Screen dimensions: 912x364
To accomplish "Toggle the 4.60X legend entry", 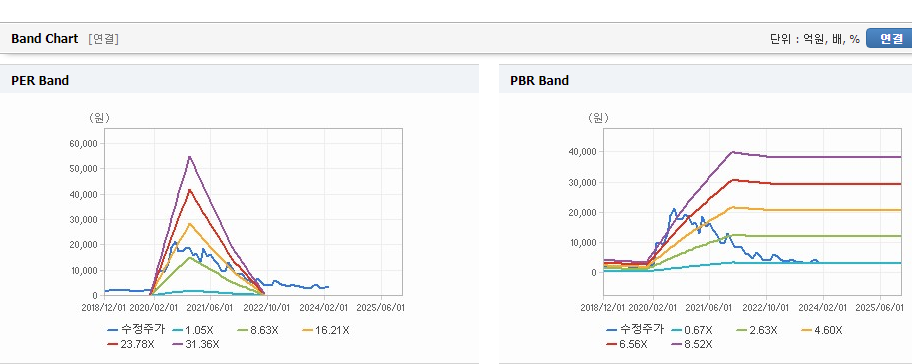I will (x=821, y=330).
